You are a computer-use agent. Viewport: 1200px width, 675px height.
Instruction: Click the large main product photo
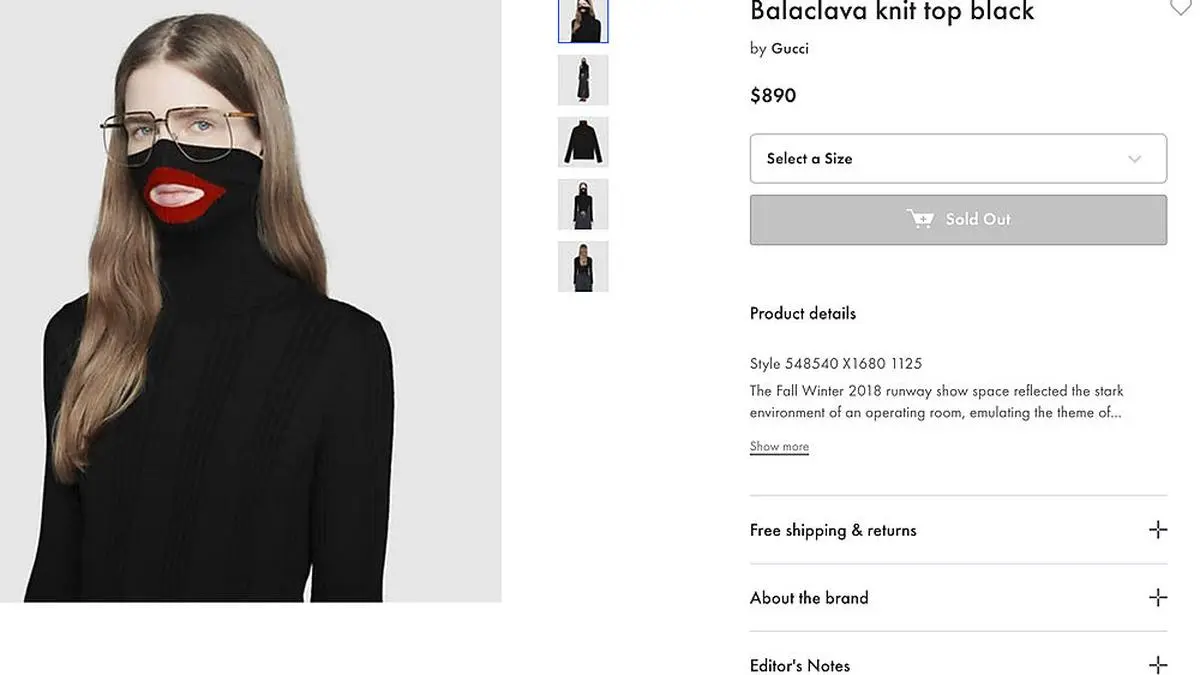coord(250,300)
